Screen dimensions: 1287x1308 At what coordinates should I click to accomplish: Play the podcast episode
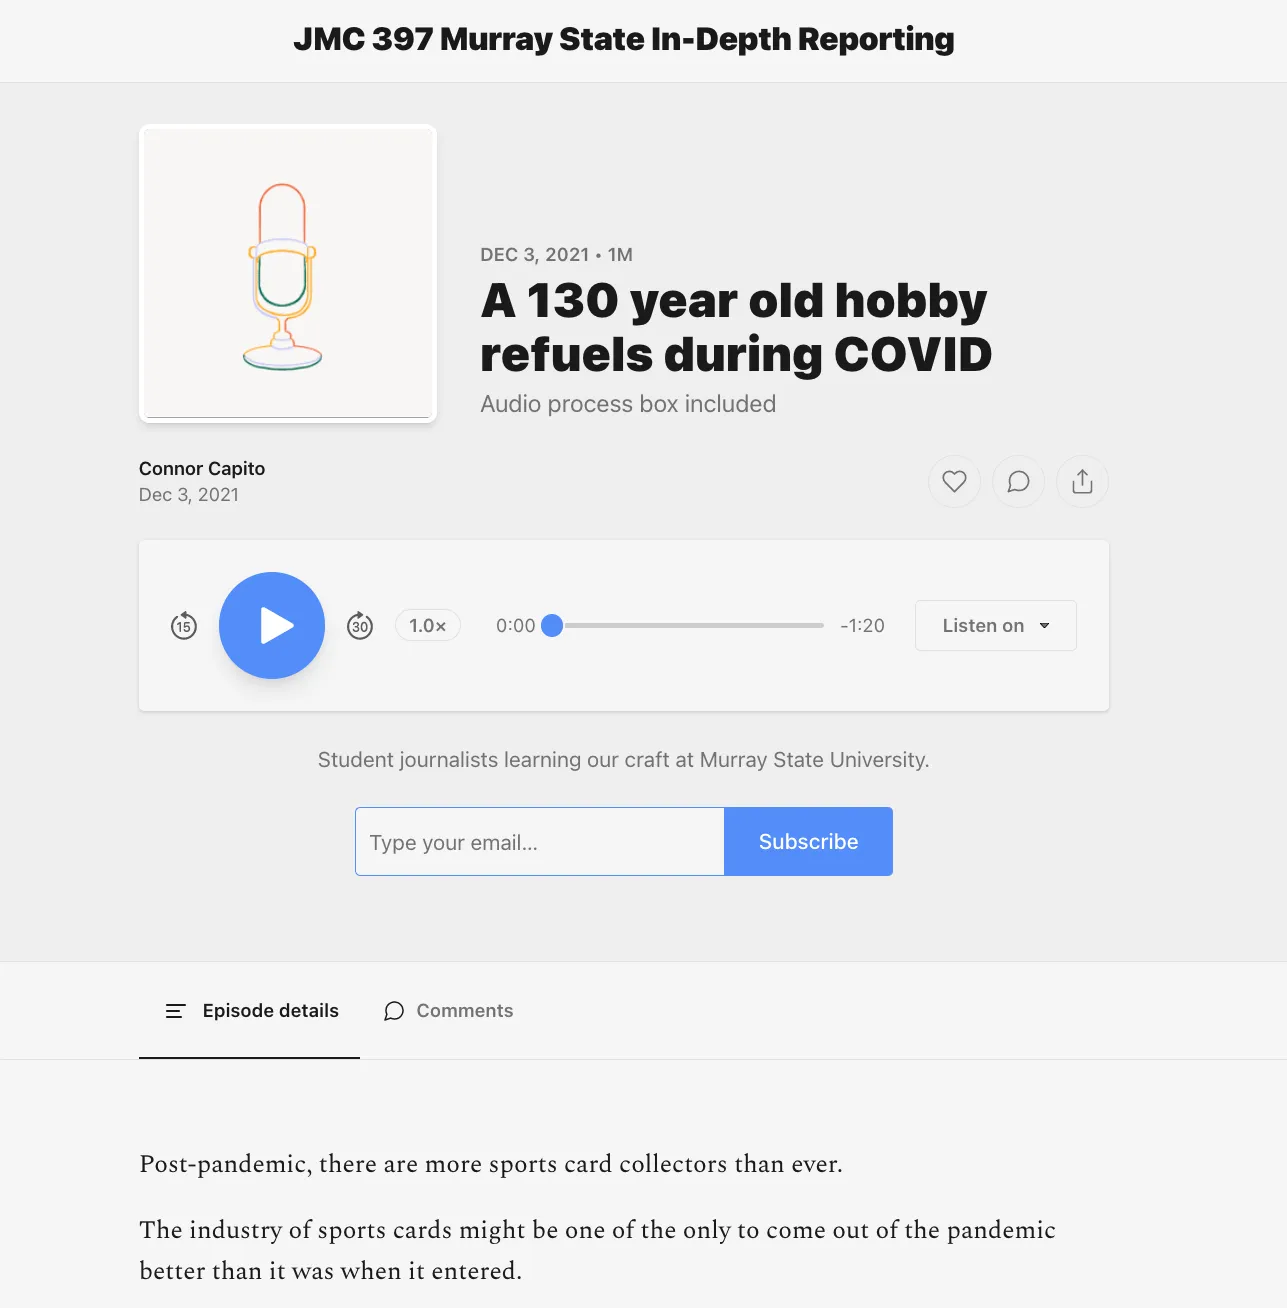pos(272,626)
